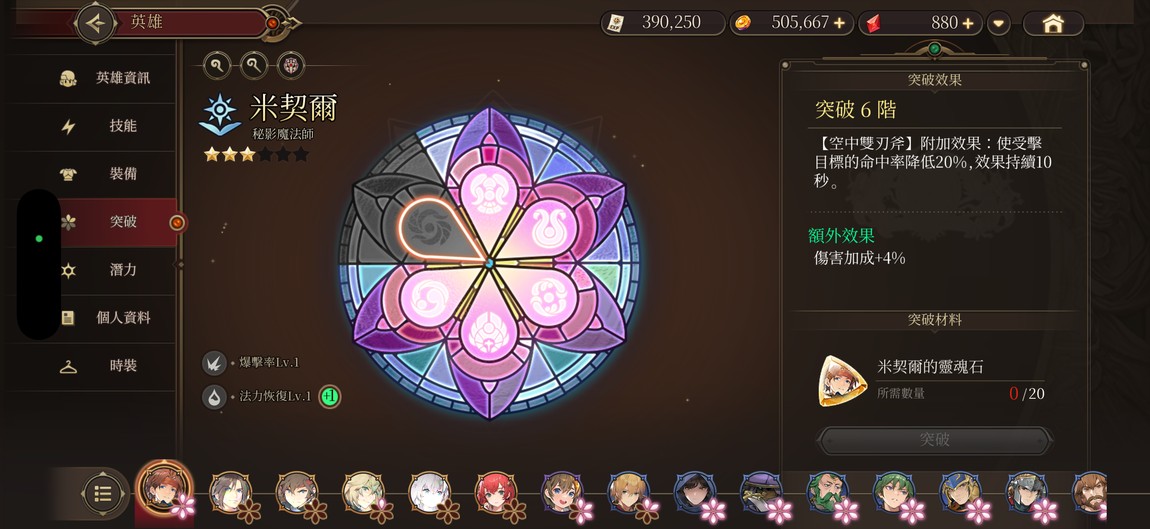Viewport: 1150px width, 529px height.
Task: Click the crest icon above hero name
Action: coord(291,65)
